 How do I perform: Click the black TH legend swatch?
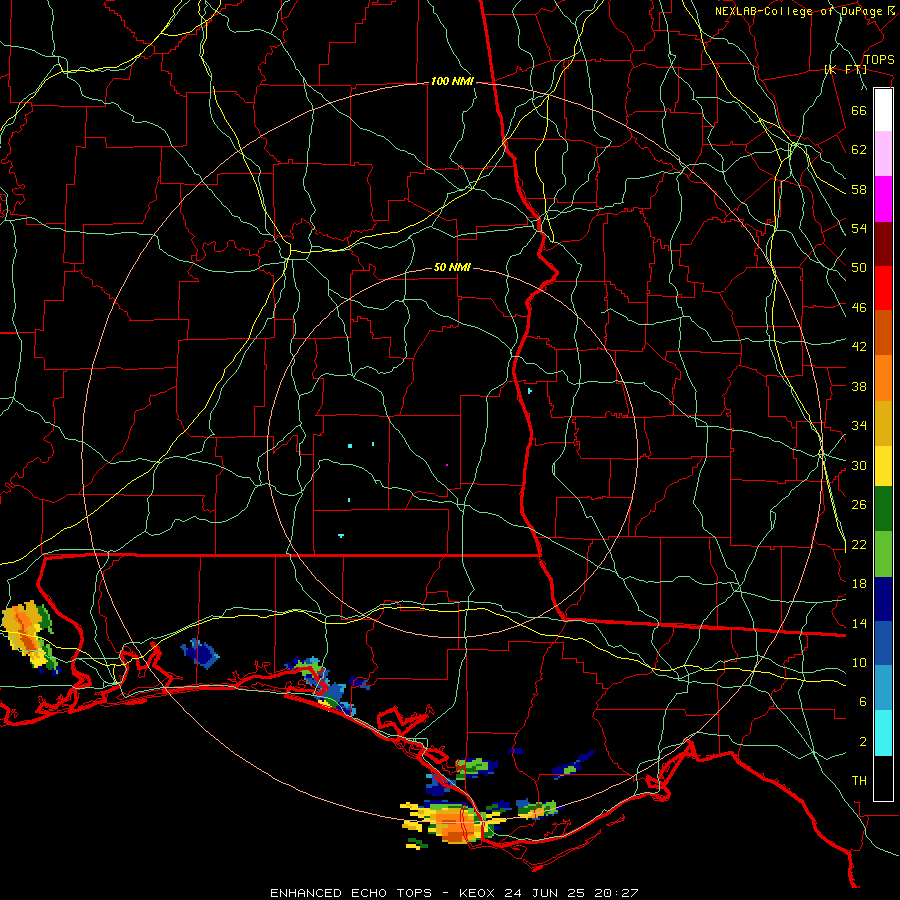coord(883,778)
